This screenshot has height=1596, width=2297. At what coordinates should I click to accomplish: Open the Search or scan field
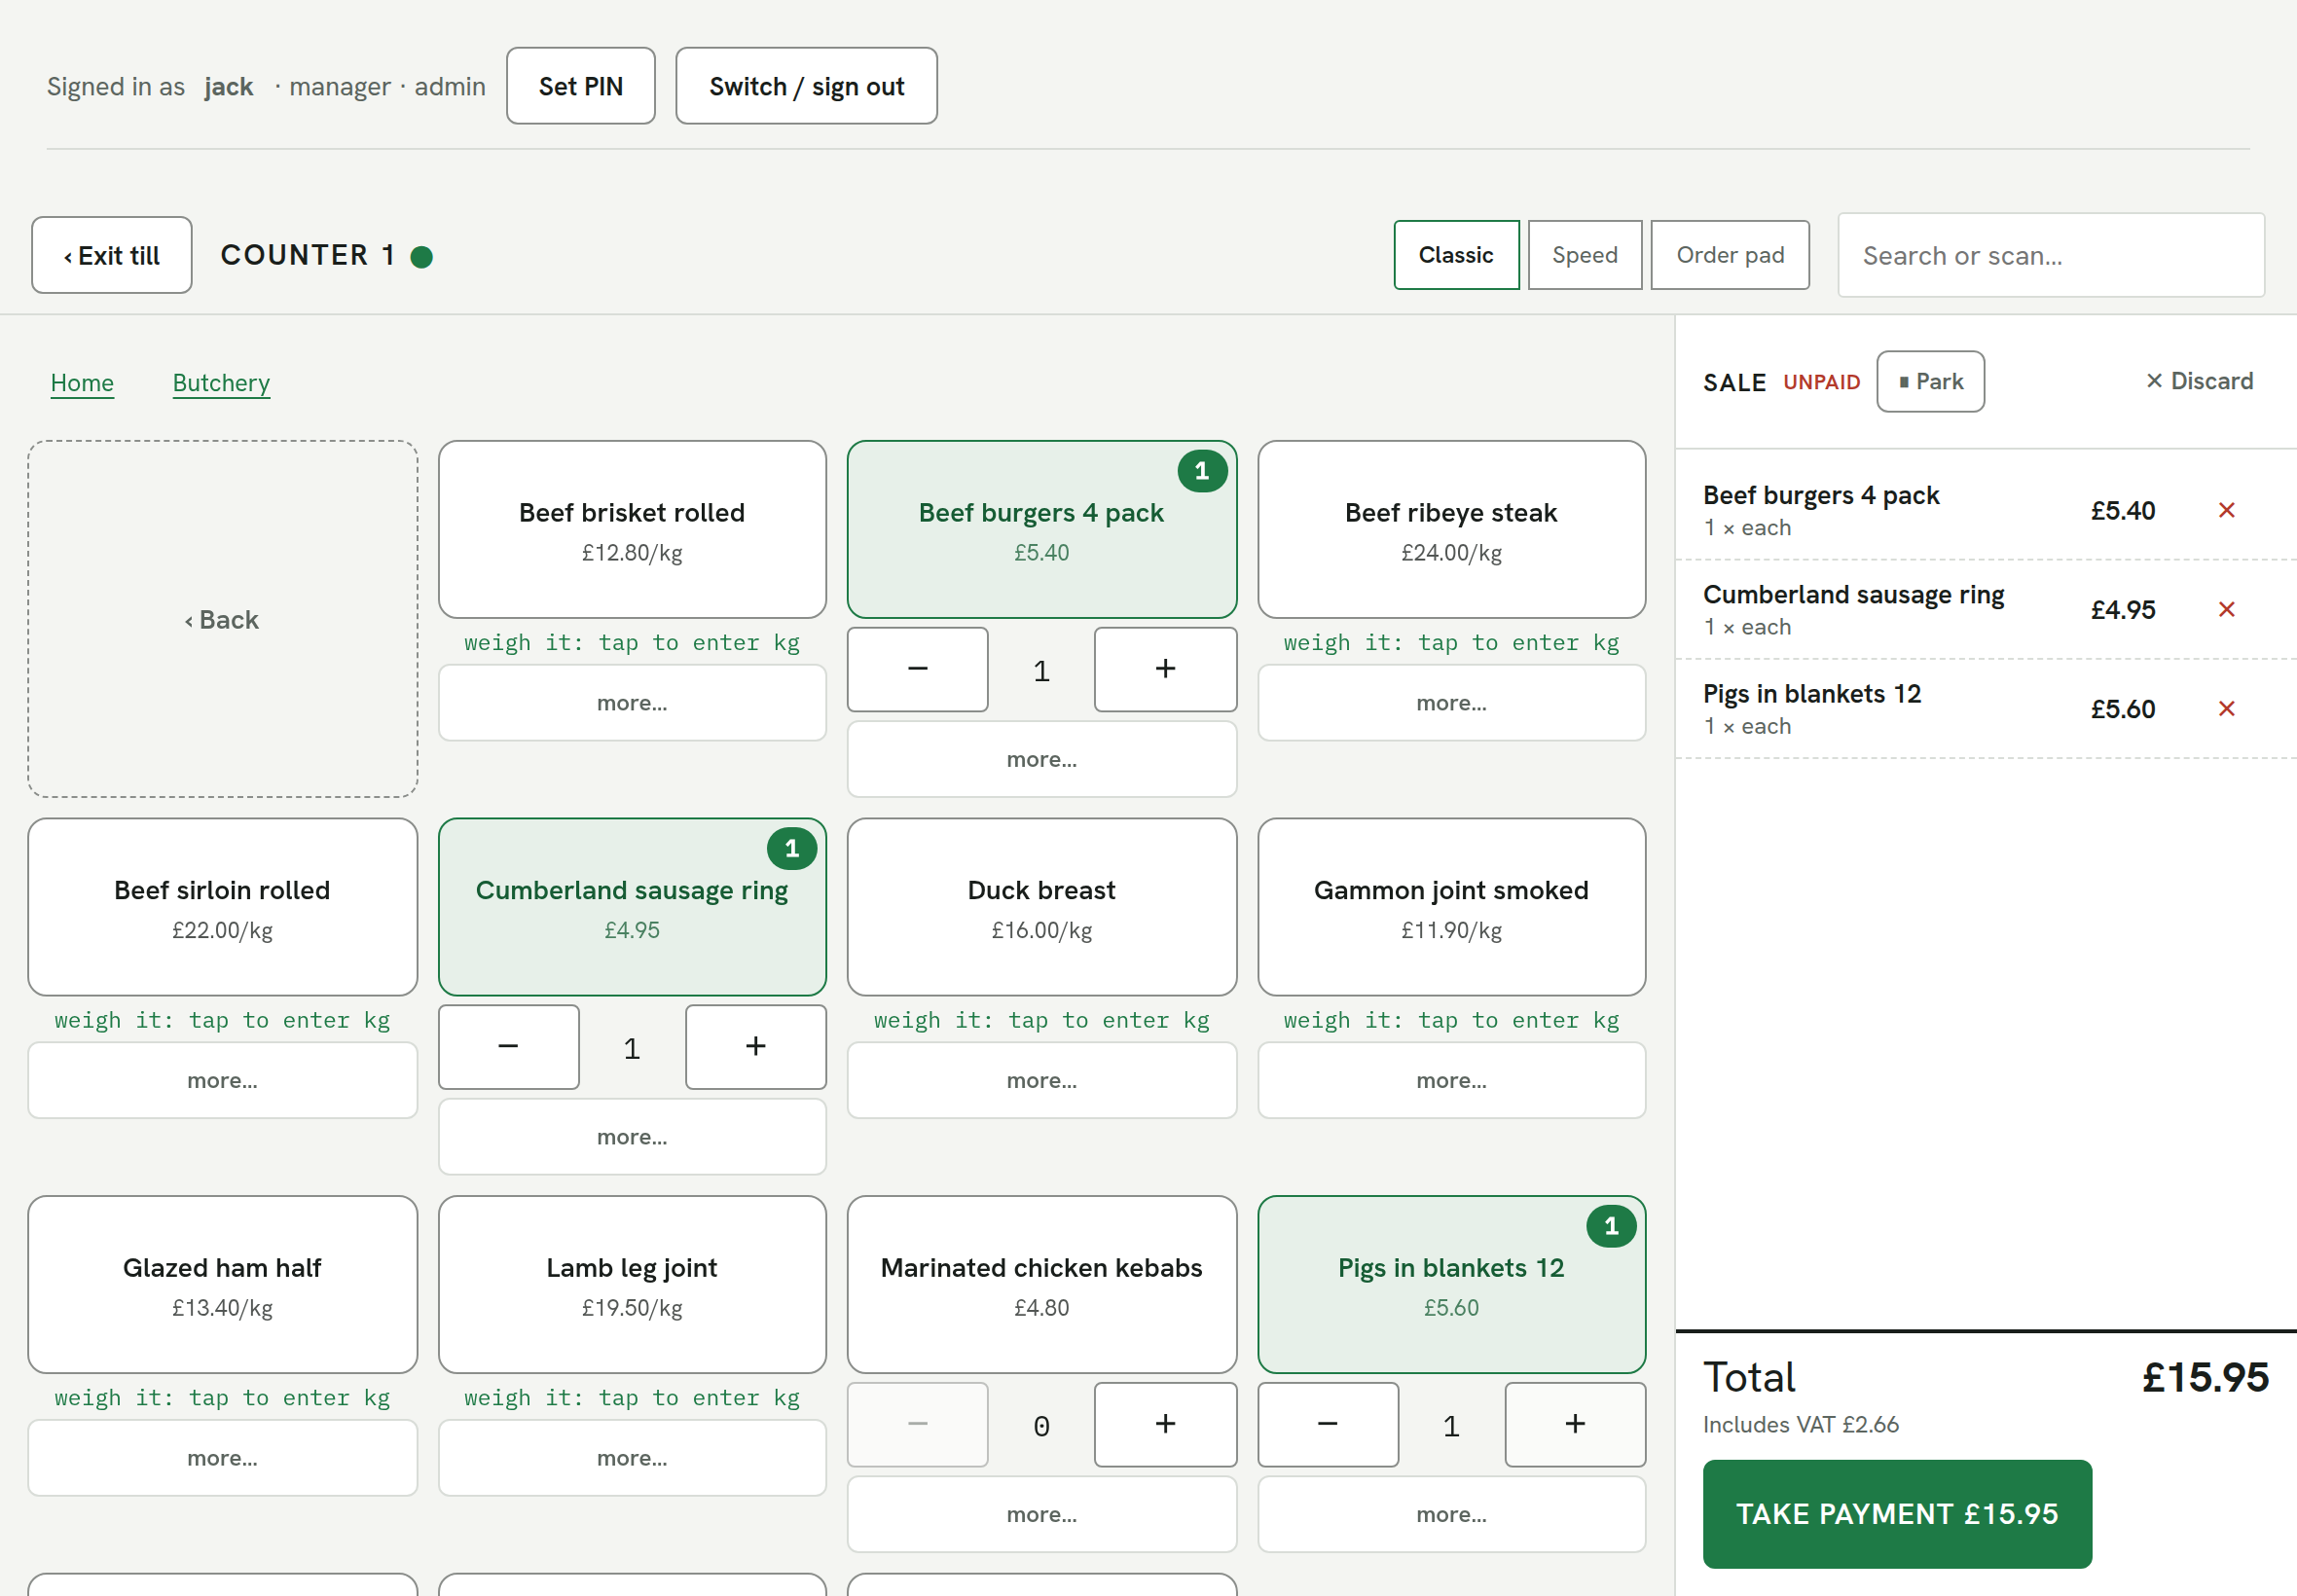tap(2051, 255)
